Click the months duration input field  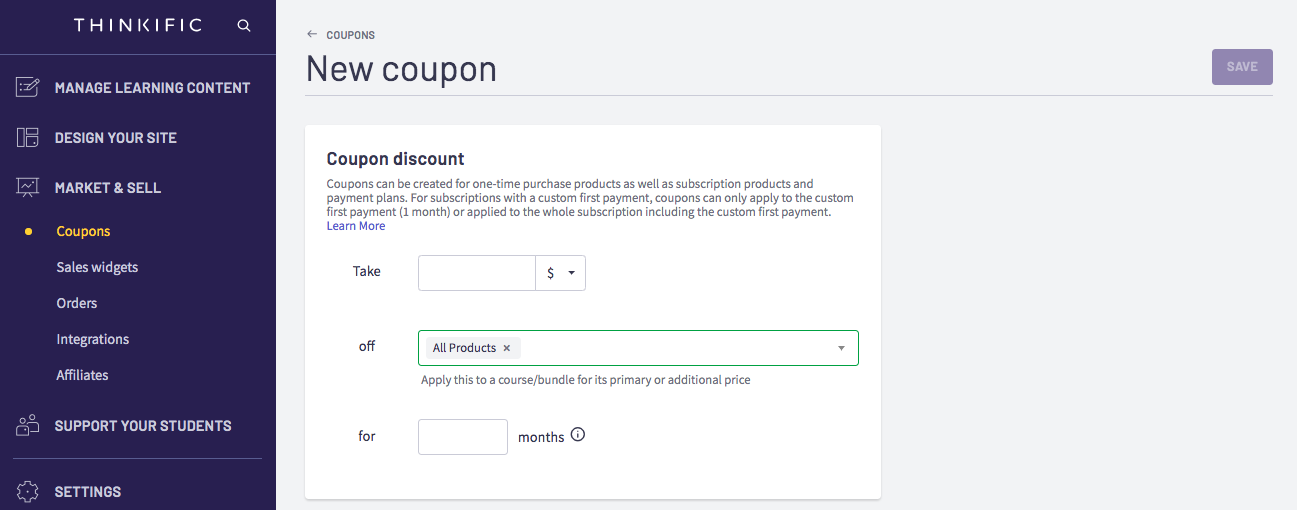(463, 437)
